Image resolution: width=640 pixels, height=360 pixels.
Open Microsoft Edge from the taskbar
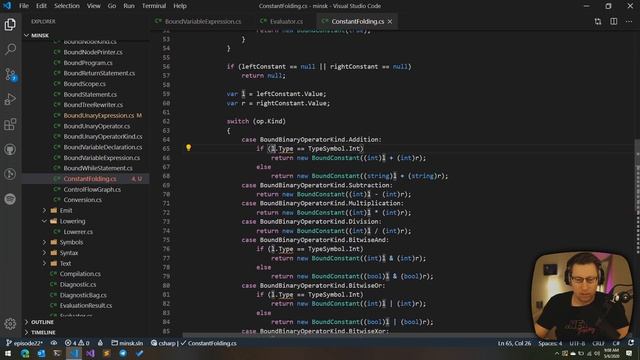pyautogui.click(x=25, y=353)
